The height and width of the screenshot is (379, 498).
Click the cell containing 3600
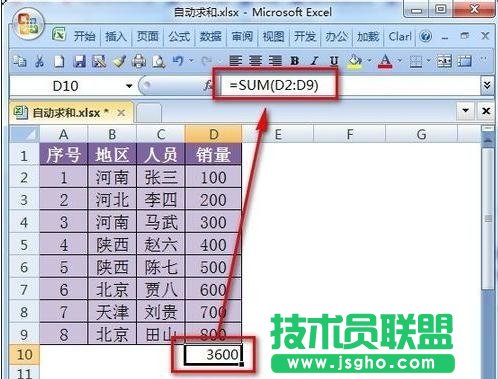213,354
